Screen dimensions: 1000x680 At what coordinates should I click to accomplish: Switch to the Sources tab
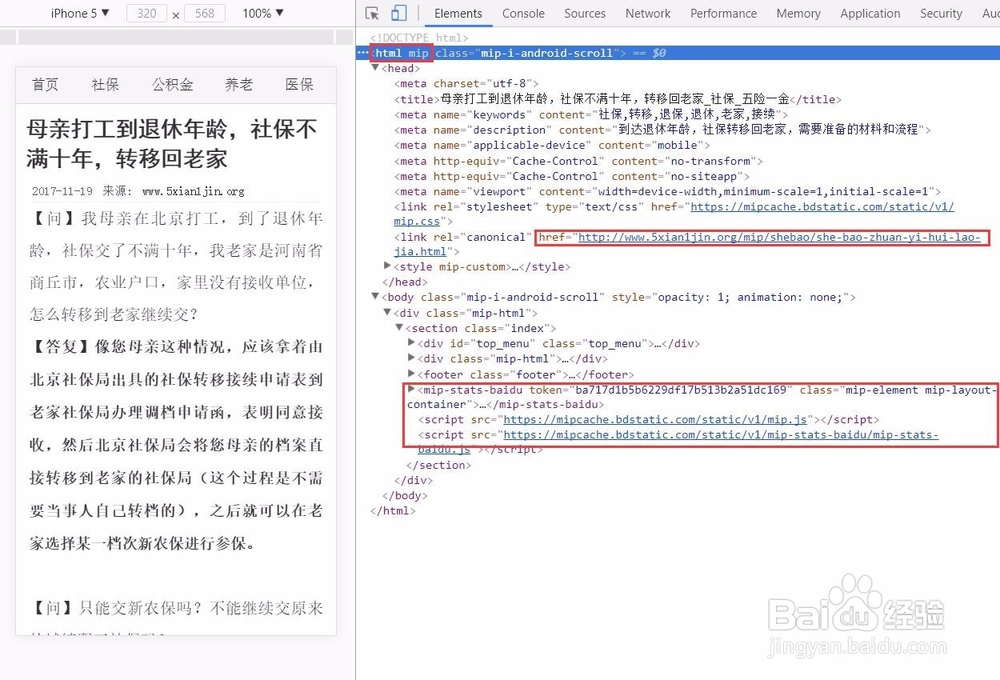tap(585, 14)
